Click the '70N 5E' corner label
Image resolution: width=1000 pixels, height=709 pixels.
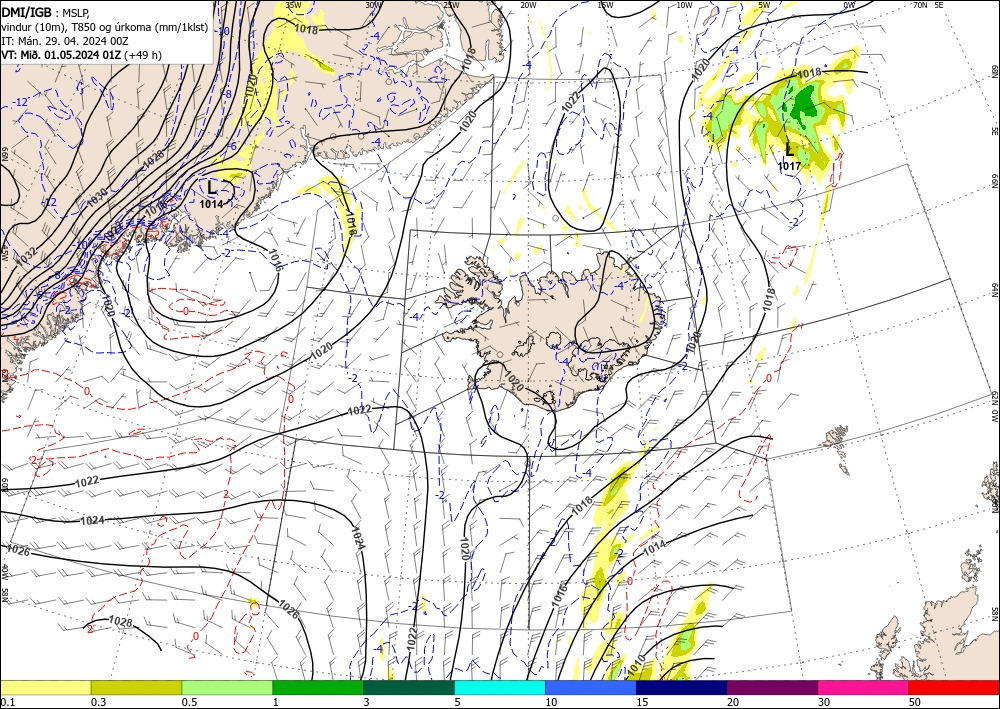[928, 5]
